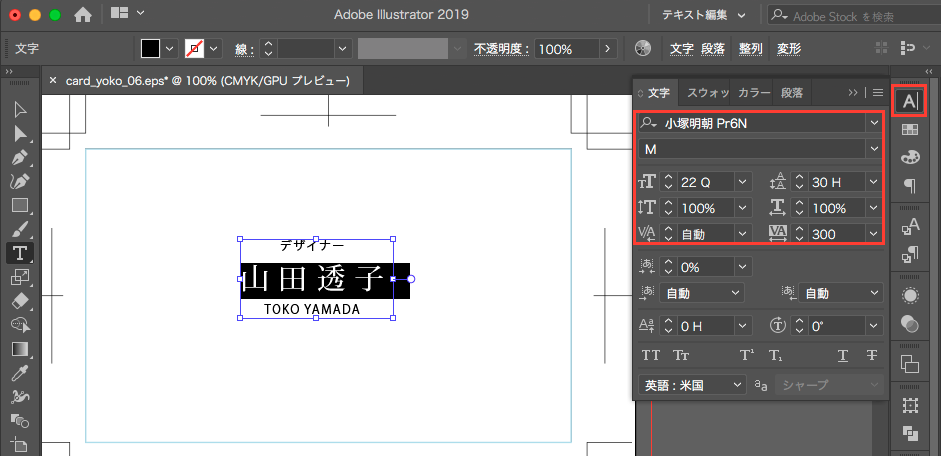Toggle Underline text style

(x=842, y=355)
